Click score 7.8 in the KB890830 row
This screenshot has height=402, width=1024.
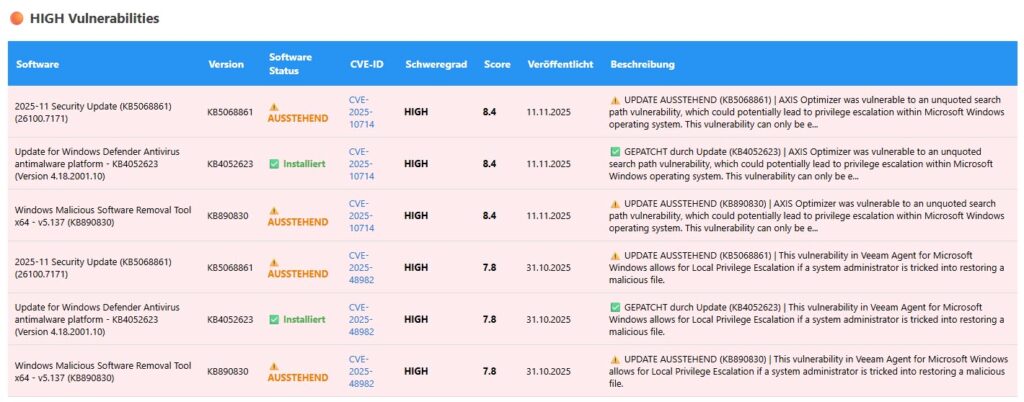490,371
